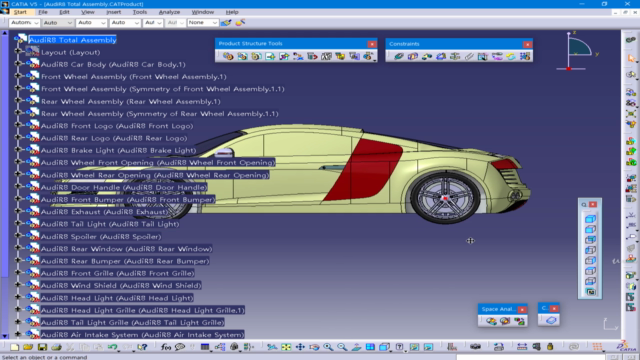The width and height of the screenshot is (640, 360).
Task: Click the Part icon in Product Structure Tools
Action: [x=256, y=56]
